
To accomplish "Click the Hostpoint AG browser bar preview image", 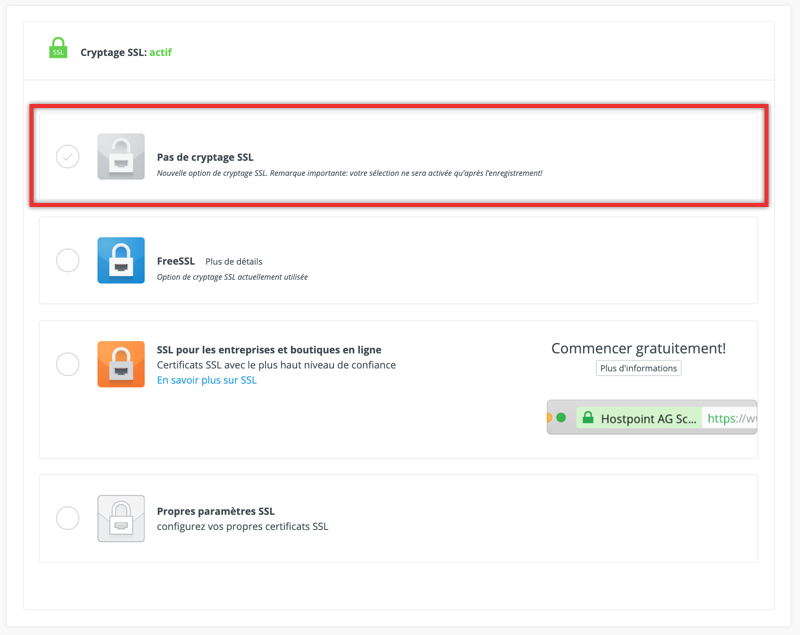I will coord(652,417).
